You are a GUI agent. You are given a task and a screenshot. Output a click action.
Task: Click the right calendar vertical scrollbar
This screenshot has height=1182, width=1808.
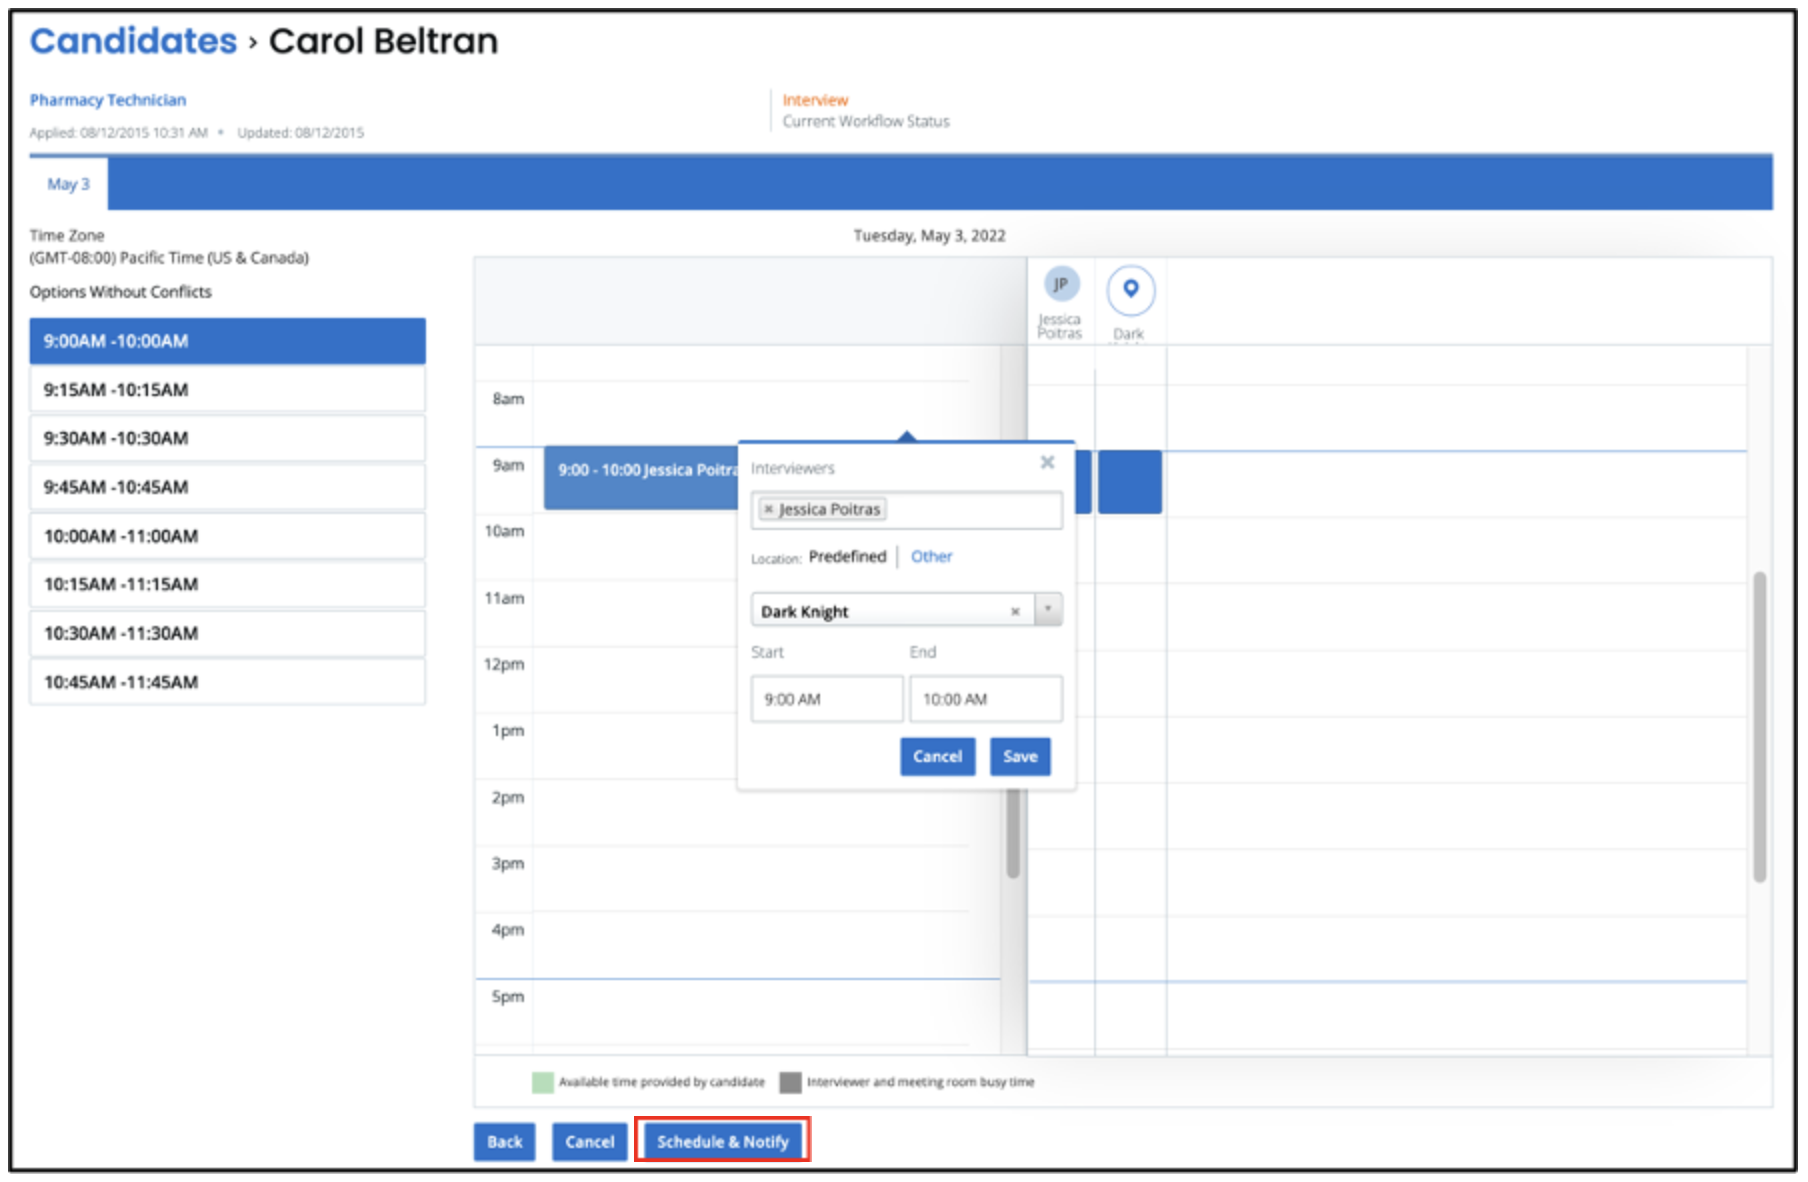tap(1759, 726)
